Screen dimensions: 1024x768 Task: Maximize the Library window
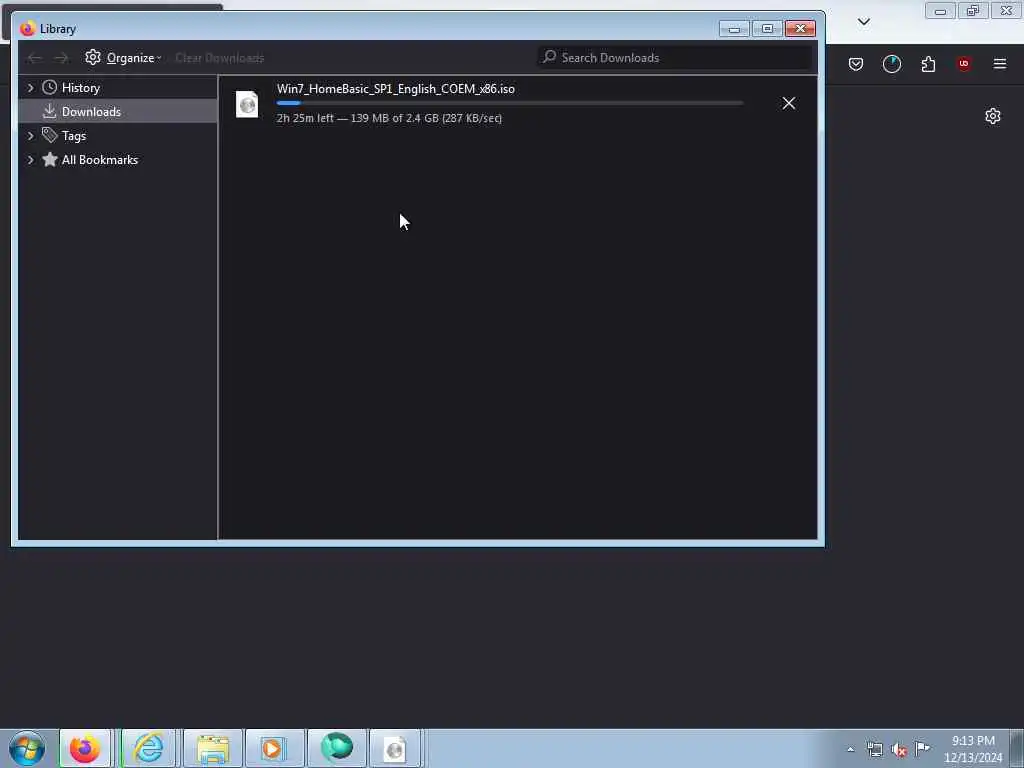coord(767,29)
